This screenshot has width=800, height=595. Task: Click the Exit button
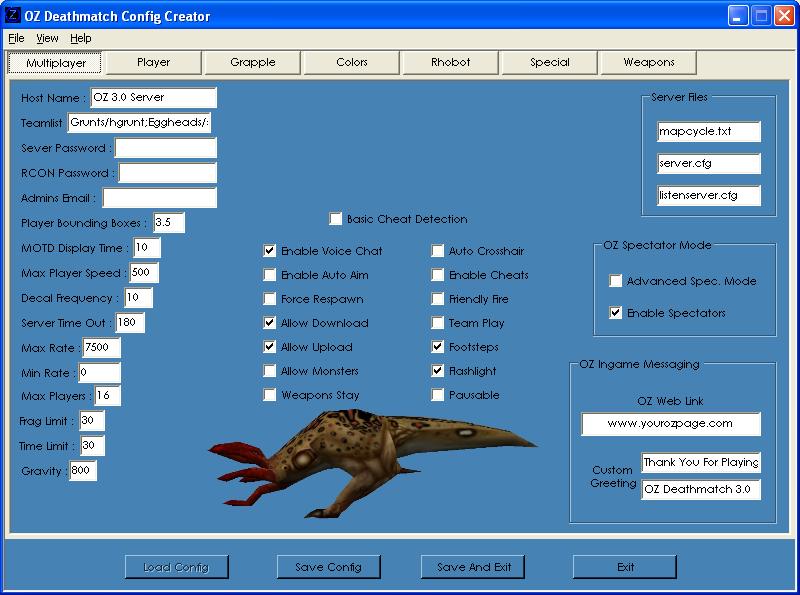point(625,567)
